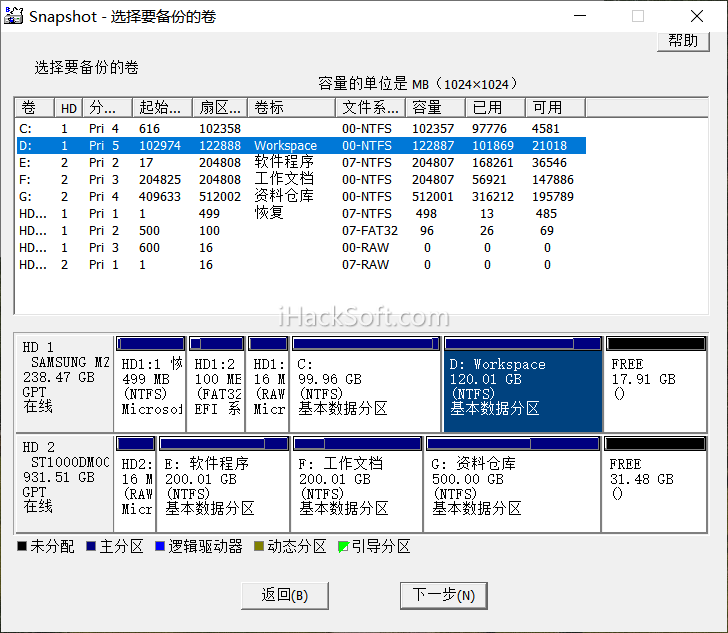Click the D: row used value 101869

(x=493, y=146)
